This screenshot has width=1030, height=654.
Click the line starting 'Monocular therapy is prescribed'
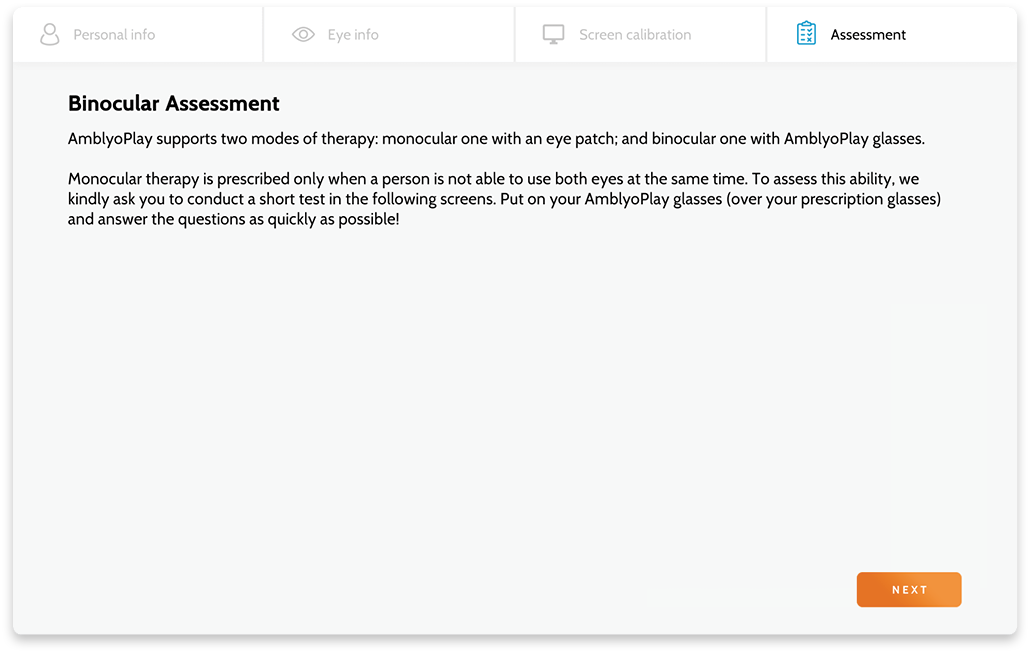tap(493, 179)
